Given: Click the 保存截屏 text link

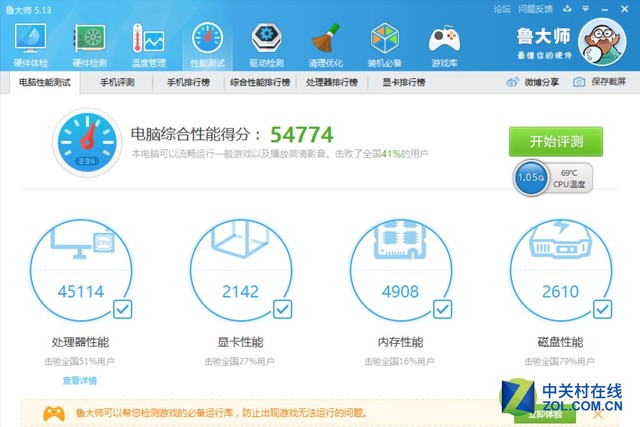Looking at the screenshot, I should click(x=609, y=82).
